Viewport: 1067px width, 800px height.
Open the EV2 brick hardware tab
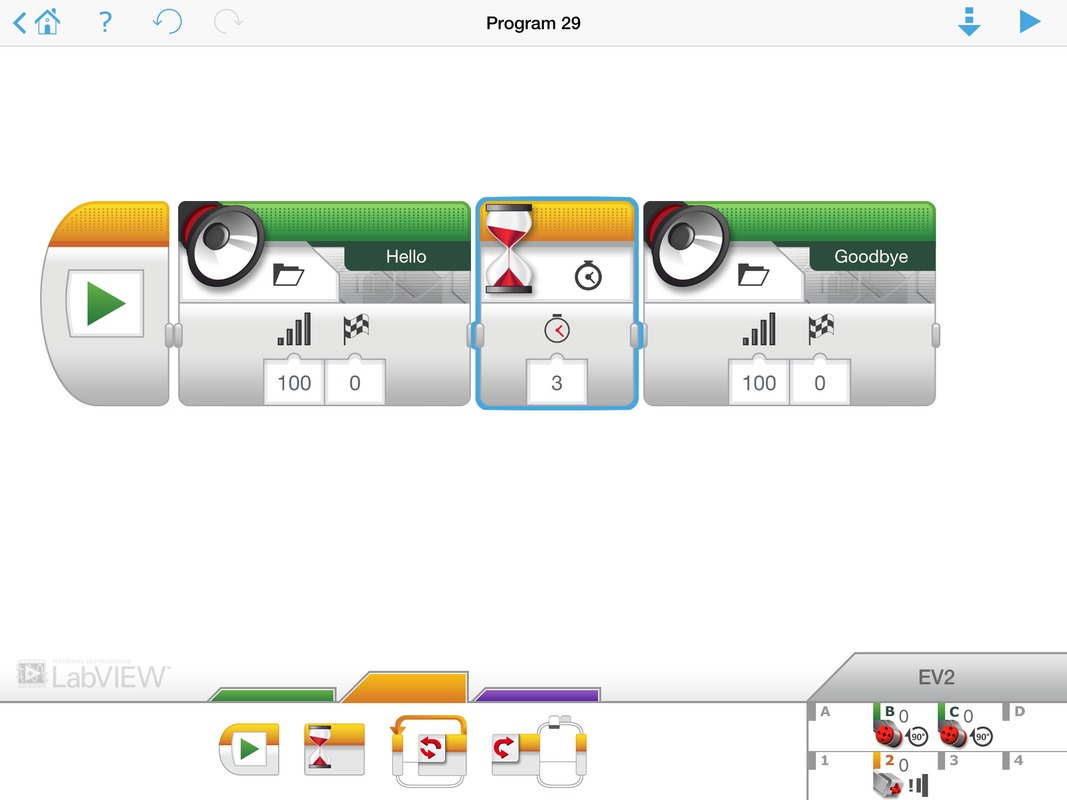[936, 677]
